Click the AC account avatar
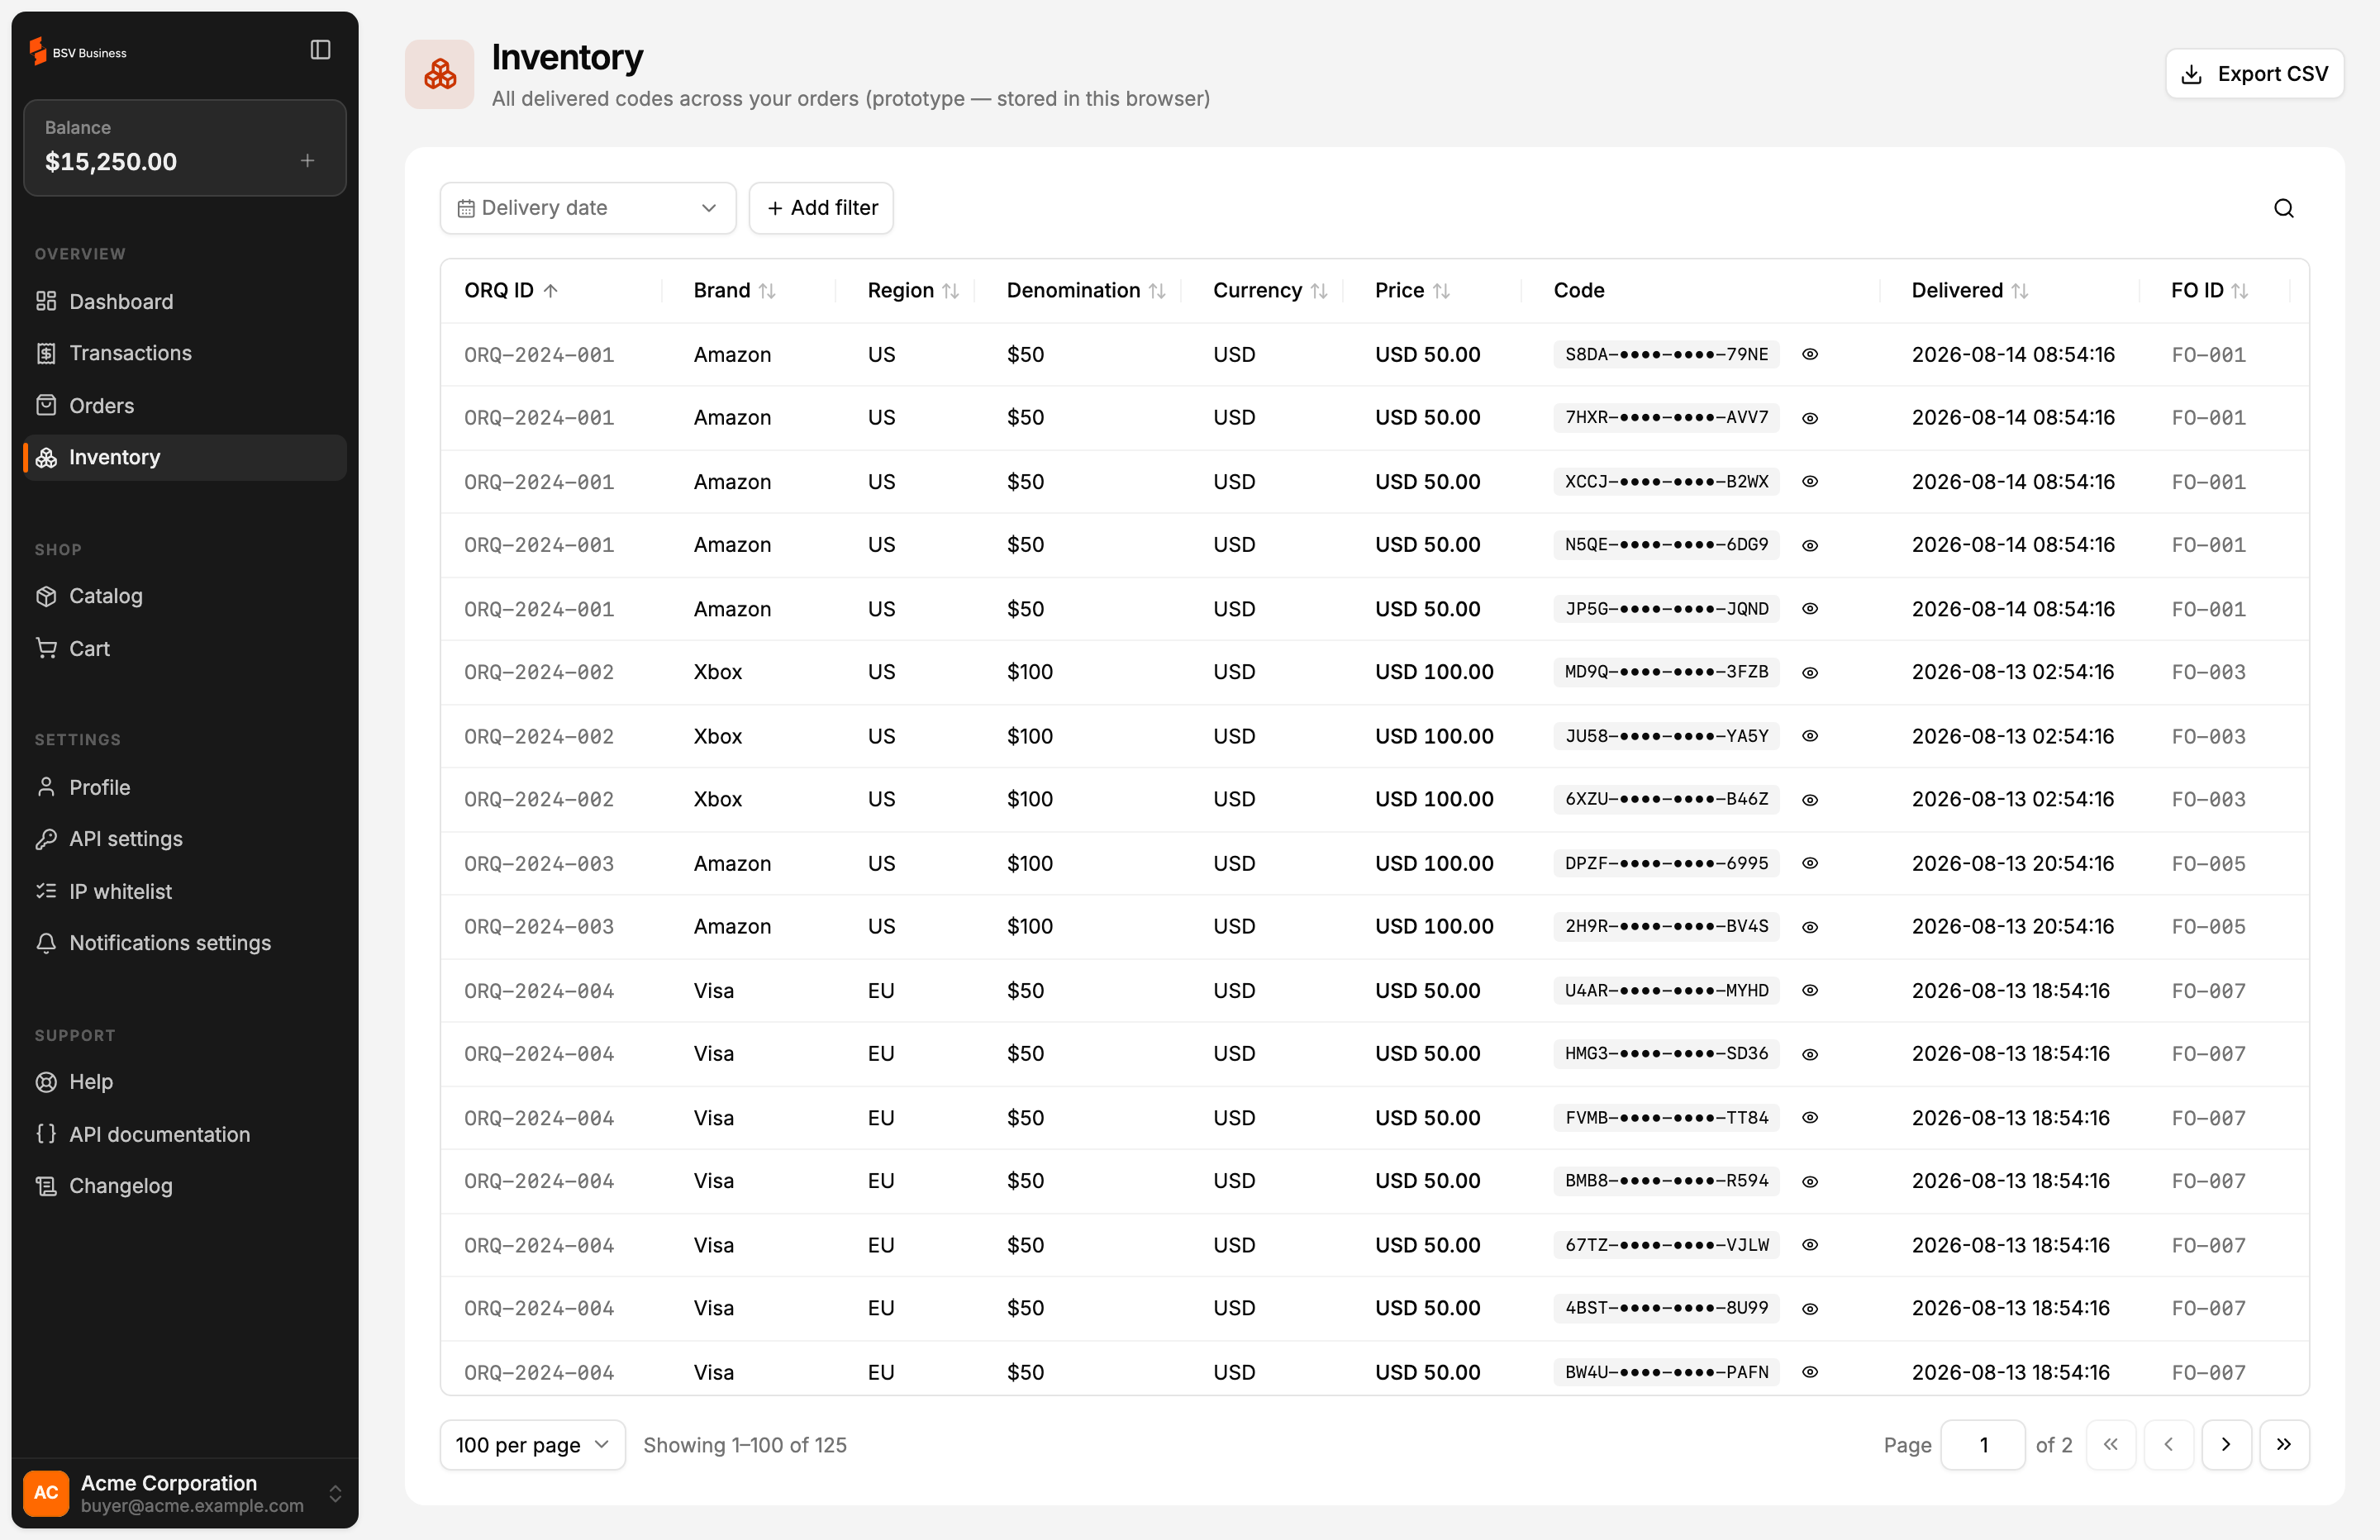 (x=46, y=1493)
